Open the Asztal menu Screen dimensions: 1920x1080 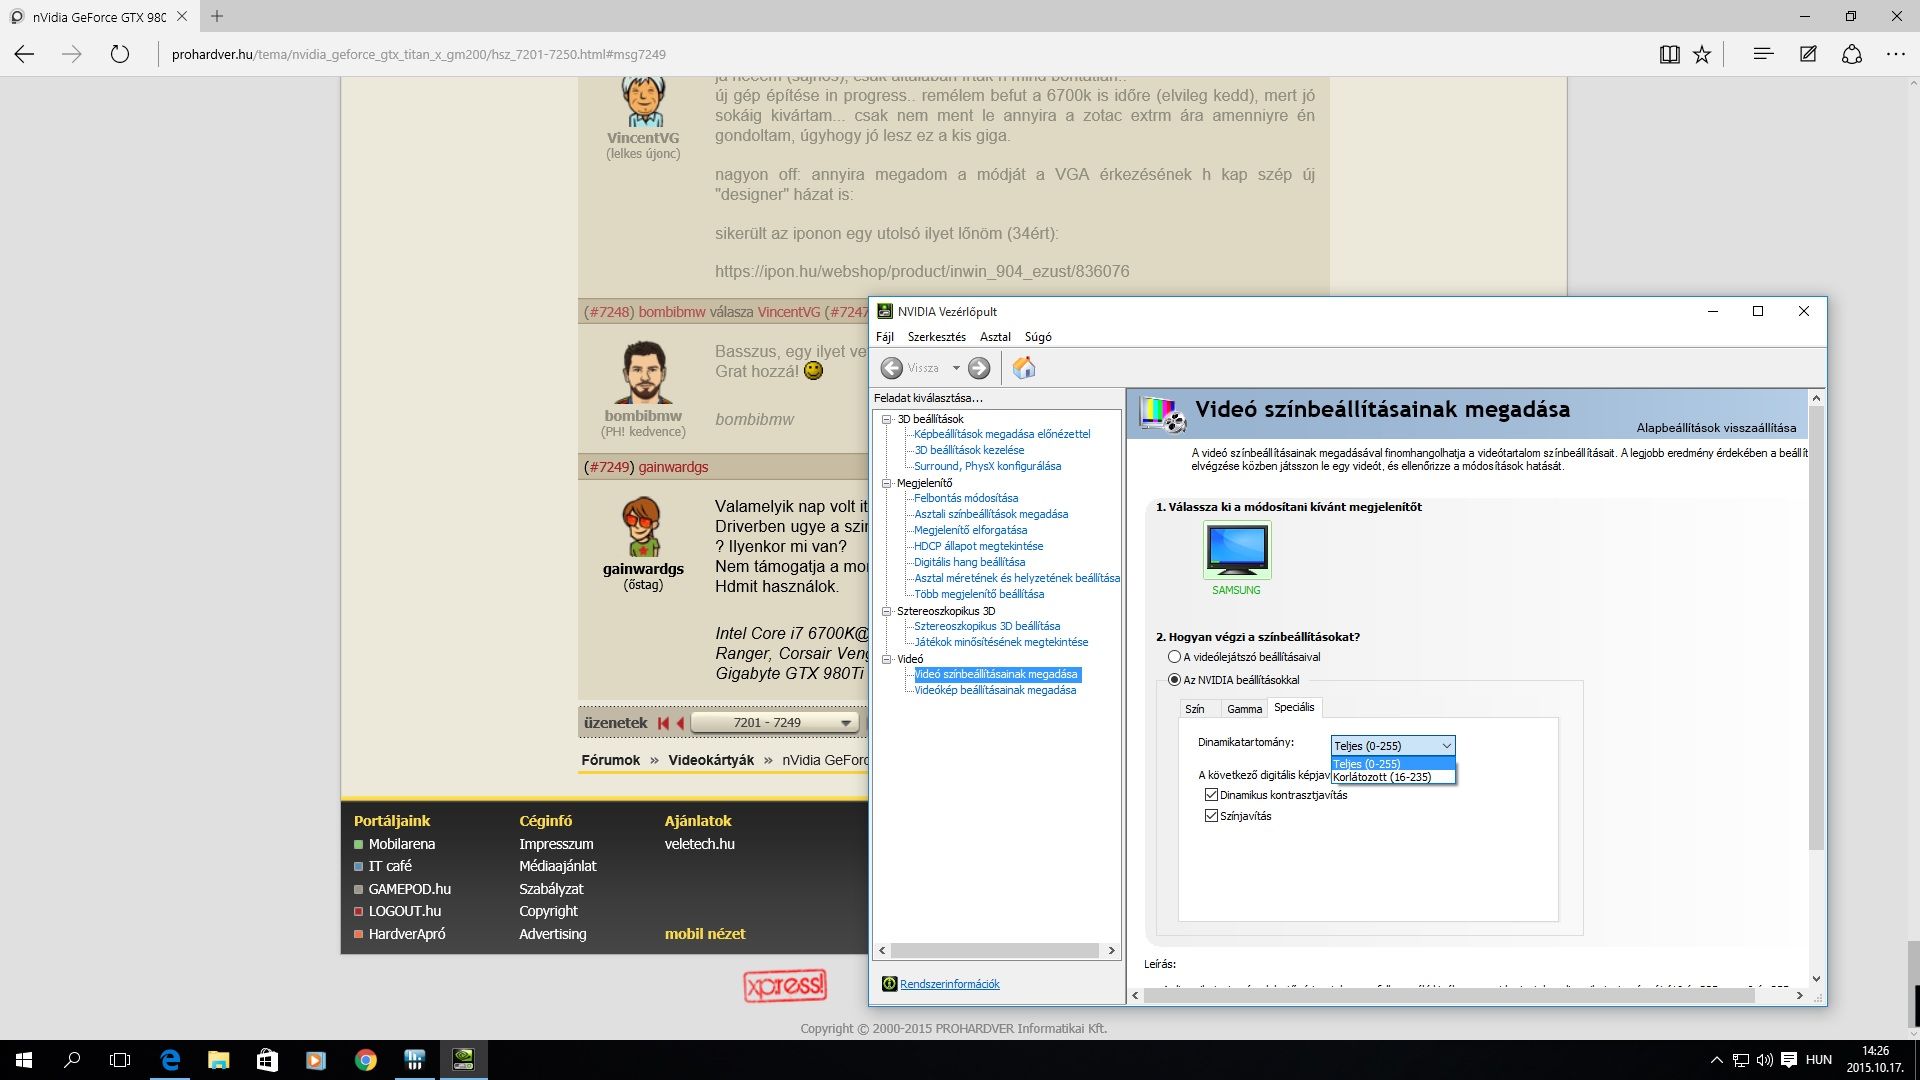(995, 337)
